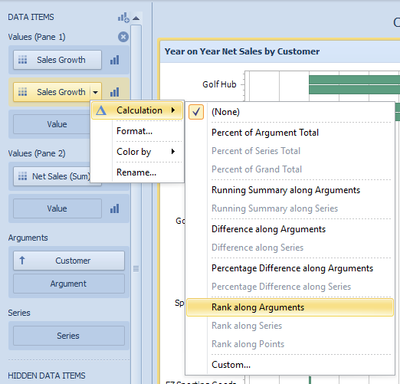Screen dimensions: 400x384
Task: Choose Running Summary along Arguments
Action: (286, 190)
